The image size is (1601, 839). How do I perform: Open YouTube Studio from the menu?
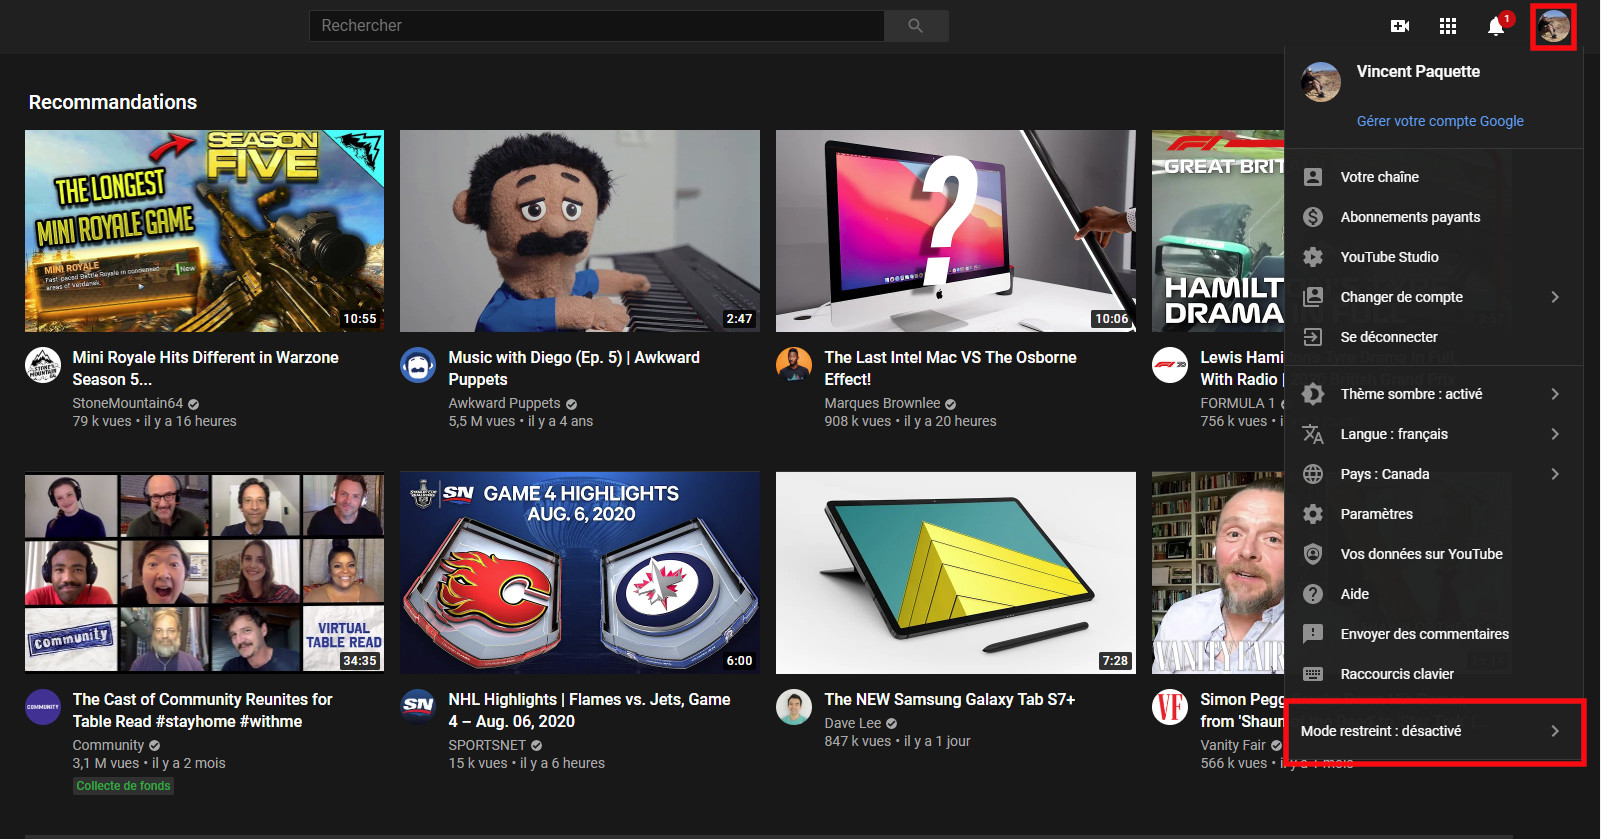(x=1434, y=257)
